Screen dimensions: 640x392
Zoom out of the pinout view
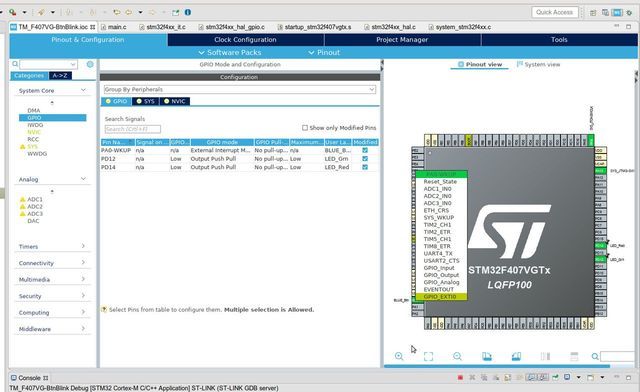[457, 356]
